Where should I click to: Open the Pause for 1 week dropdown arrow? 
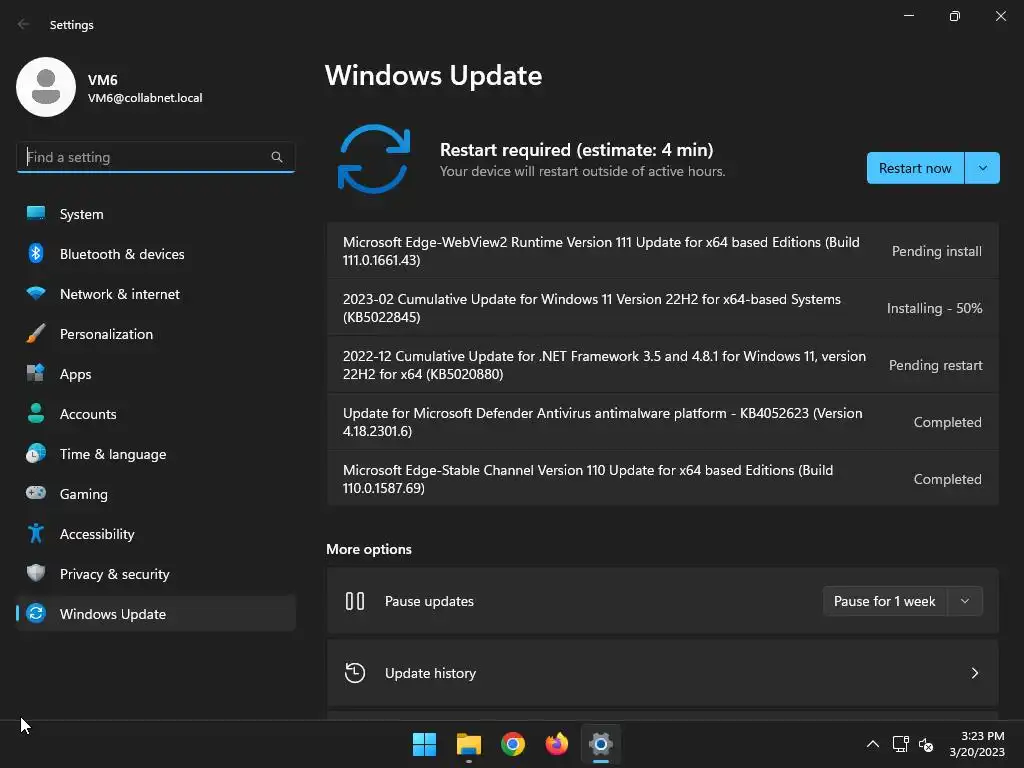click(965, 601)
